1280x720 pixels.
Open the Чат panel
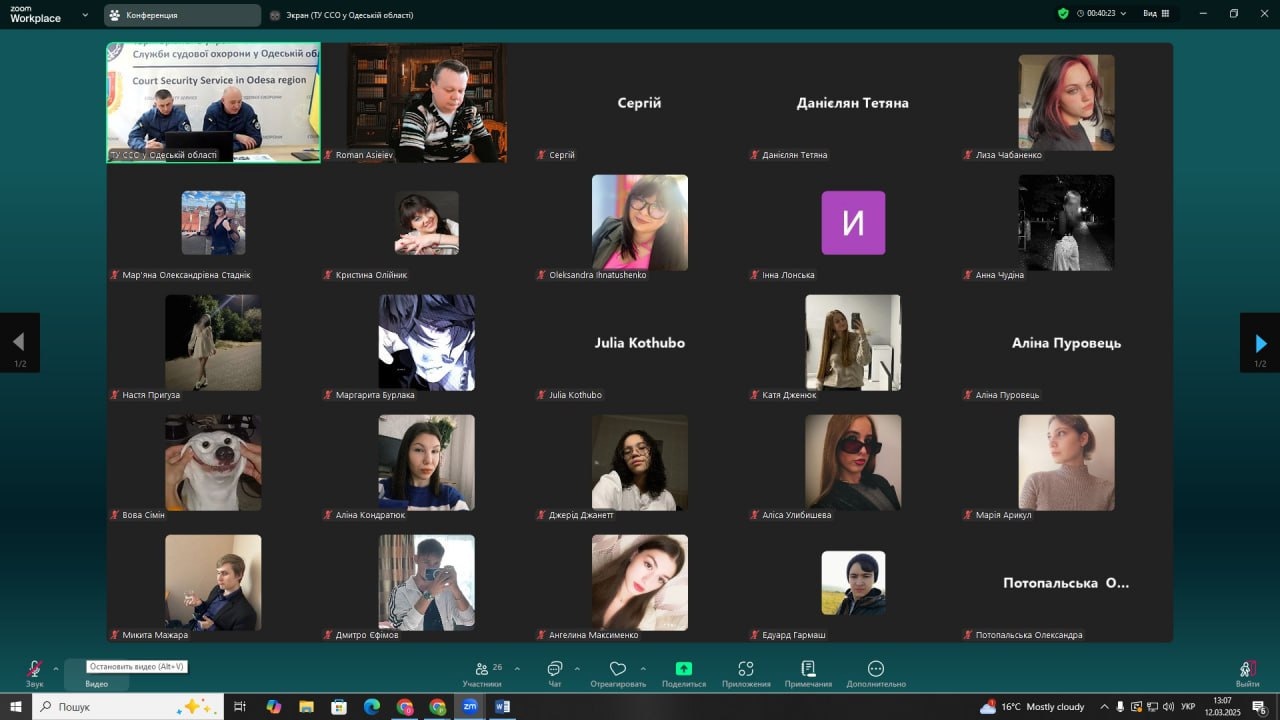click(x=555, y=669)
